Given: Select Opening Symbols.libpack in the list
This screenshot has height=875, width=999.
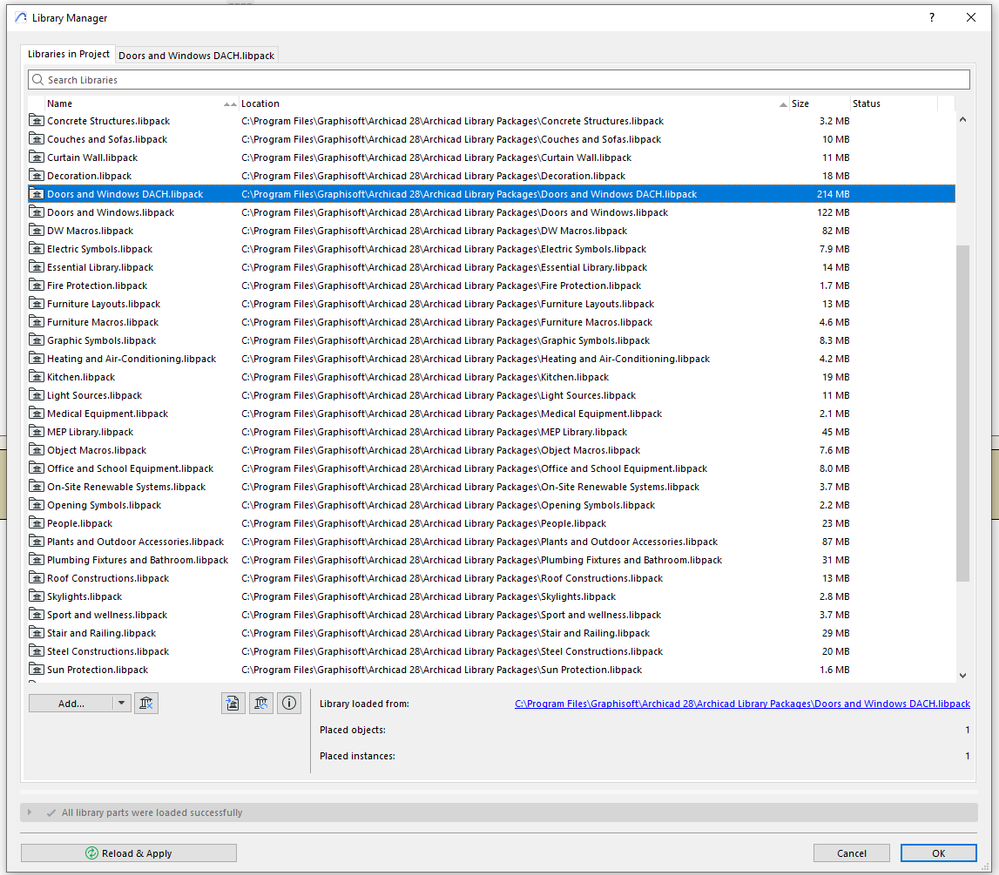Looking at the screenshot, I should 104,505.
